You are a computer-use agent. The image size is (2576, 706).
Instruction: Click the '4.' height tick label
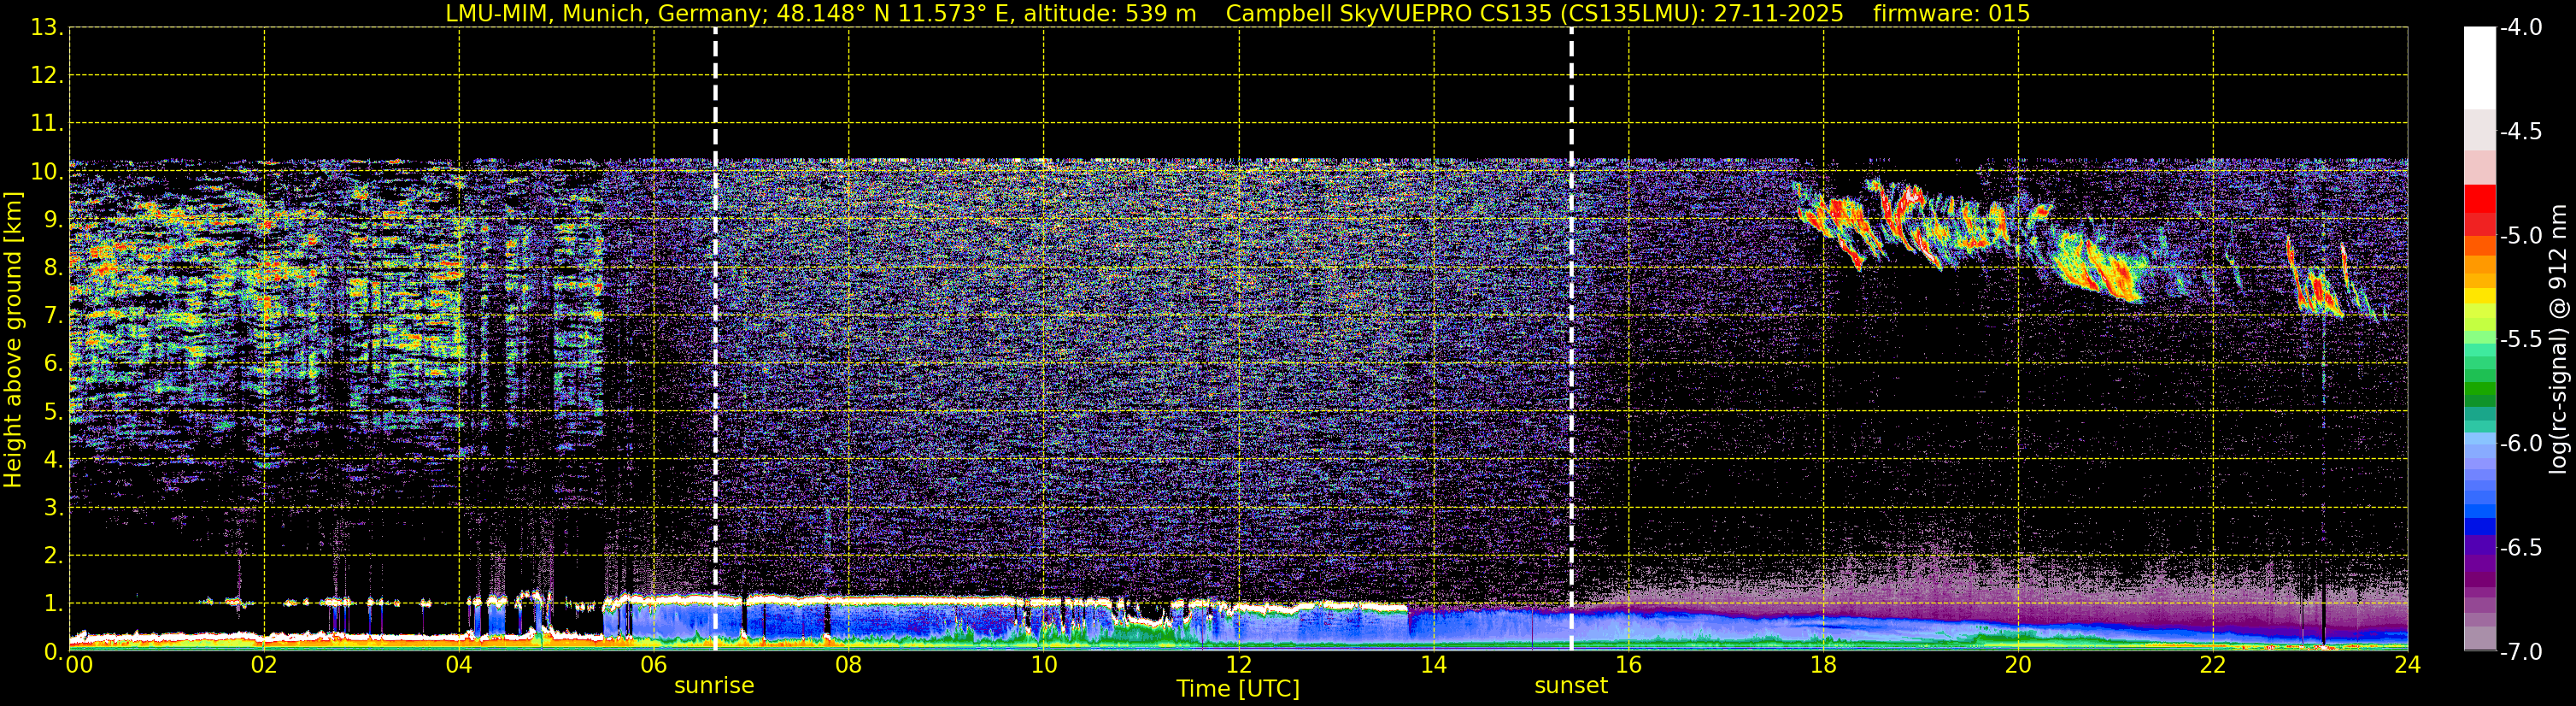tap(53, 460)
